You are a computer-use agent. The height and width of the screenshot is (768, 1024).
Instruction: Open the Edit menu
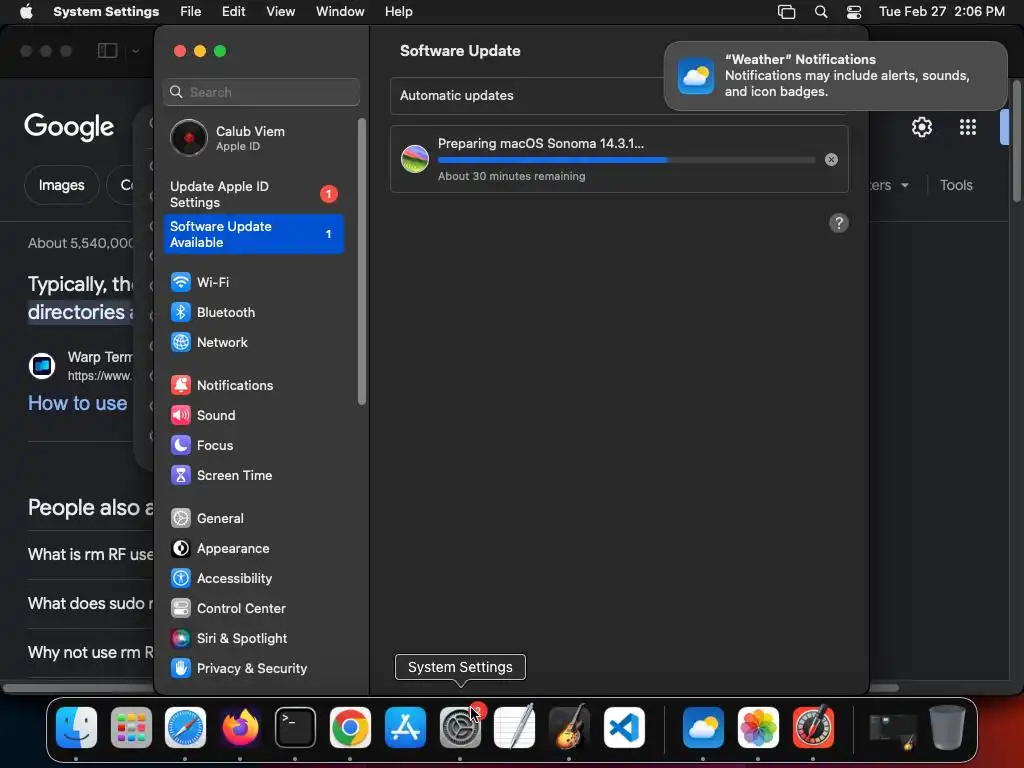point(233,12)
